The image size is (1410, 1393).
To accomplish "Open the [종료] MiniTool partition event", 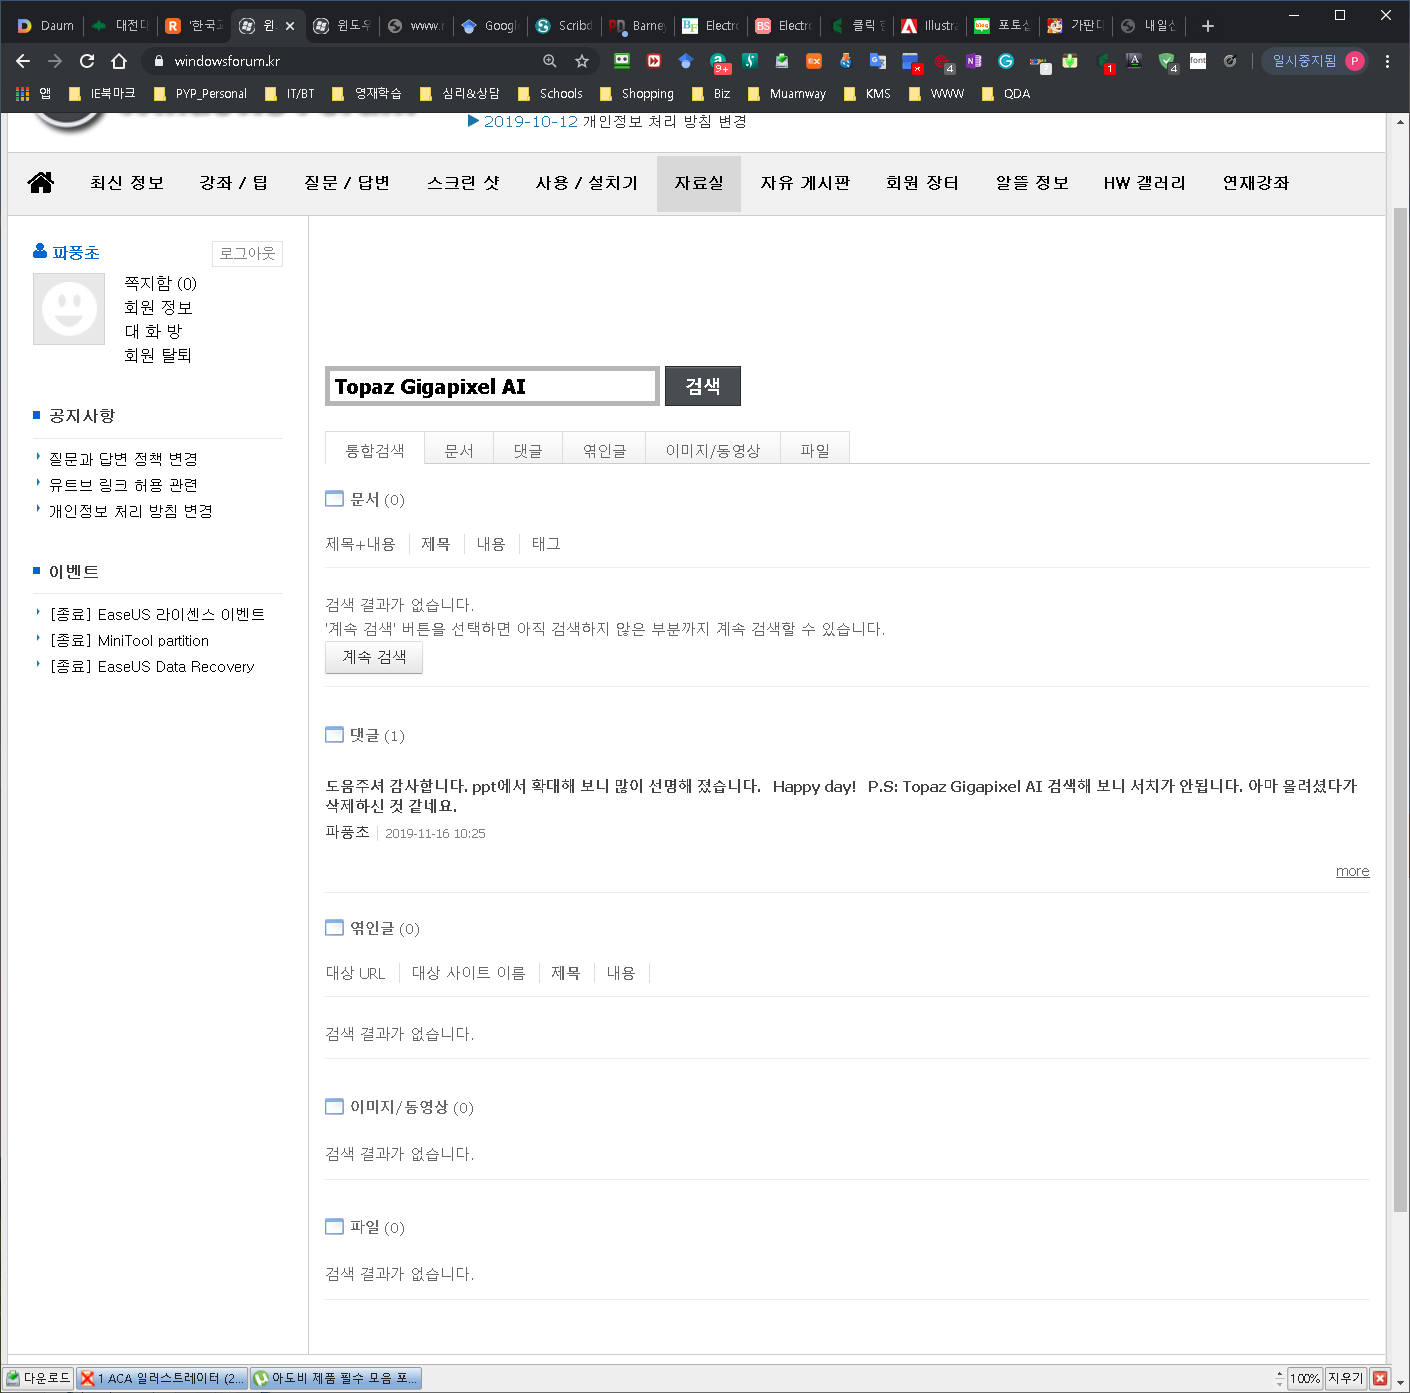I will pyautogui.click(x=130, y=641).
